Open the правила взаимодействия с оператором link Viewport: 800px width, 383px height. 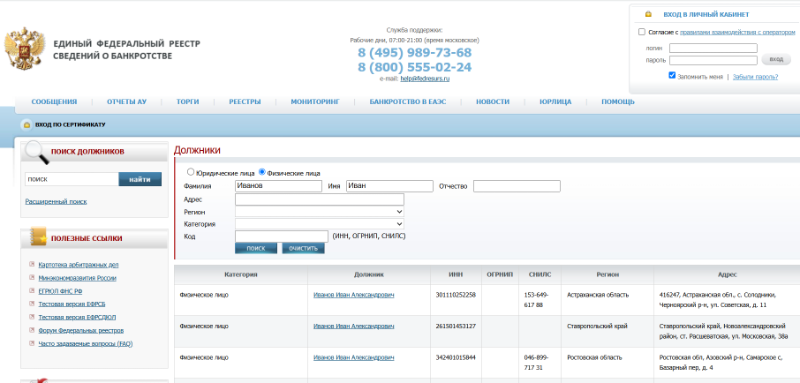[737, 32]
